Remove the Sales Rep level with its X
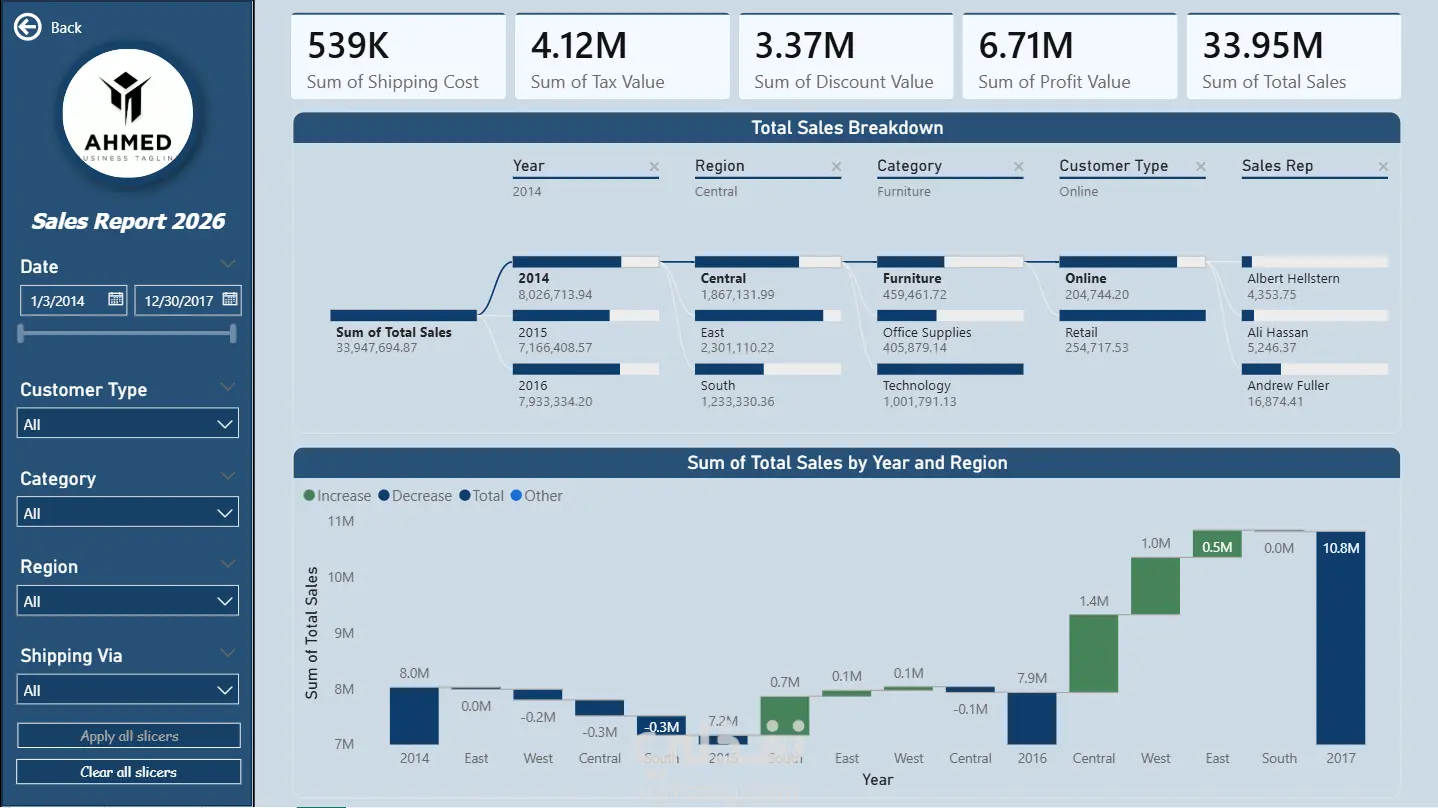Viewport: 1438px width, 808px height. [x=1383, y=167]
